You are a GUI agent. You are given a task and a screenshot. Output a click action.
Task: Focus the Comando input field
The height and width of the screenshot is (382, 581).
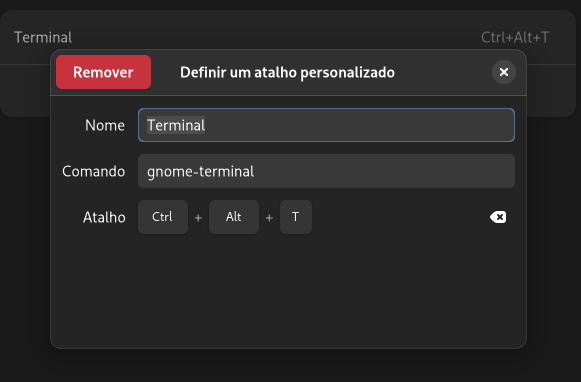point(326,171)
